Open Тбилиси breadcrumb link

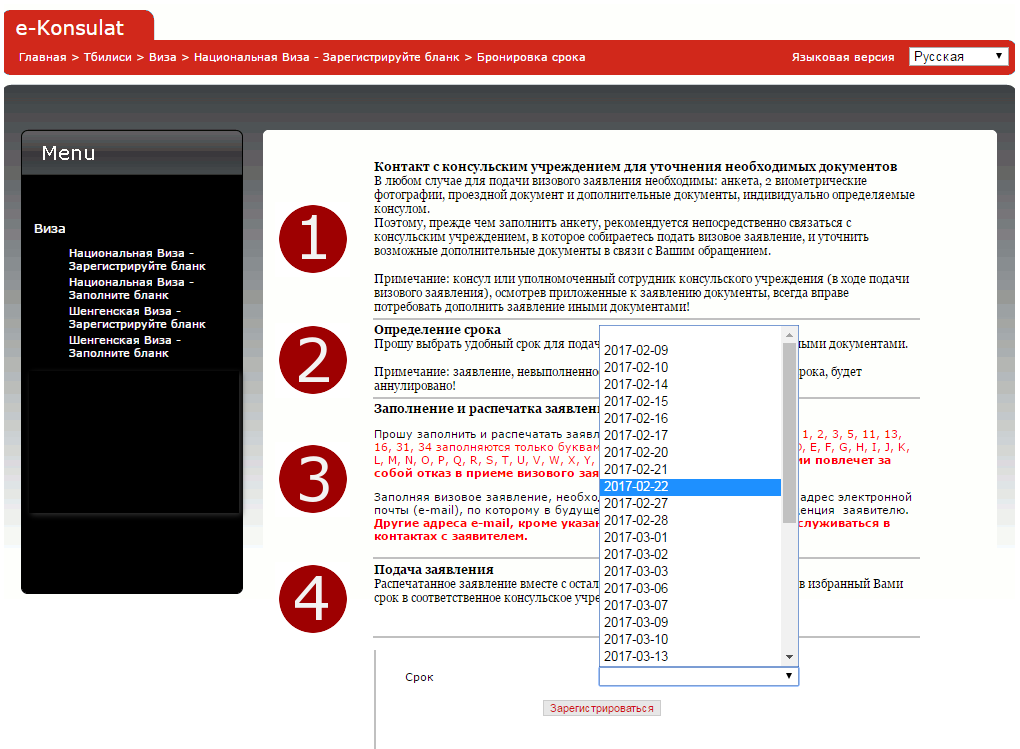(107, 57)
